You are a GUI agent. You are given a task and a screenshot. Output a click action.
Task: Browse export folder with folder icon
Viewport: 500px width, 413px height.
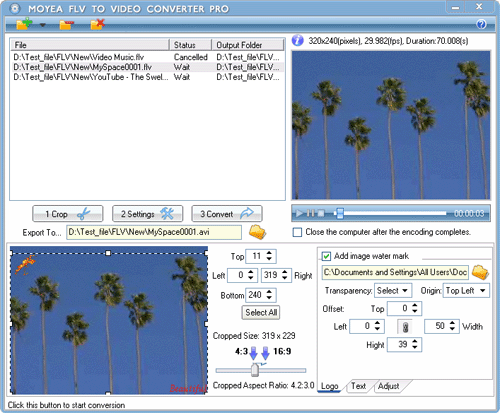pyautogui.click(x=257, y=232)
